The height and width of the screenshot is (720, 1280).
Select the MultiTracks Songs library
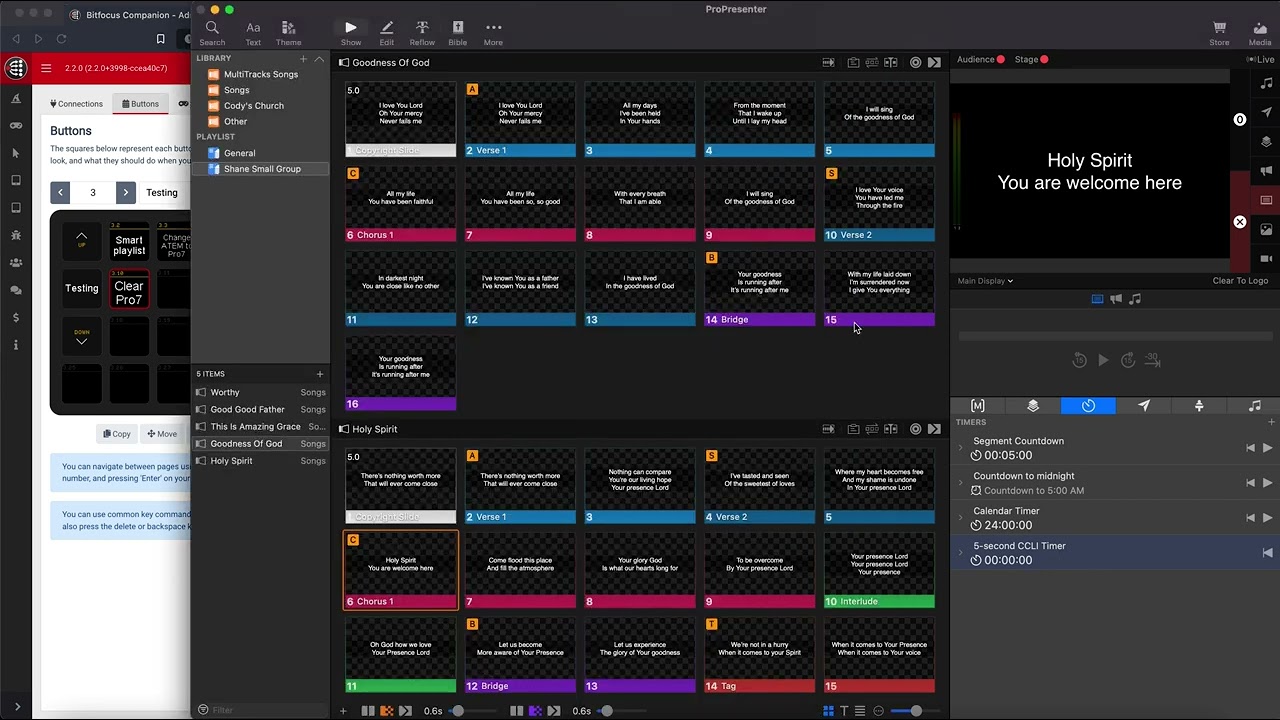(x=260, y=74)
